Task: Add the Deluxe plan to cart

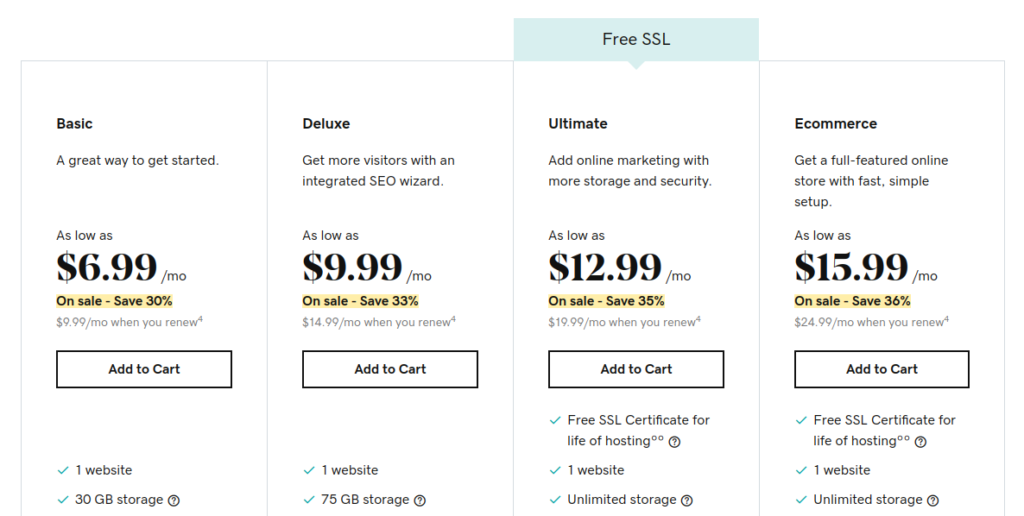Action: coord(390,369)
